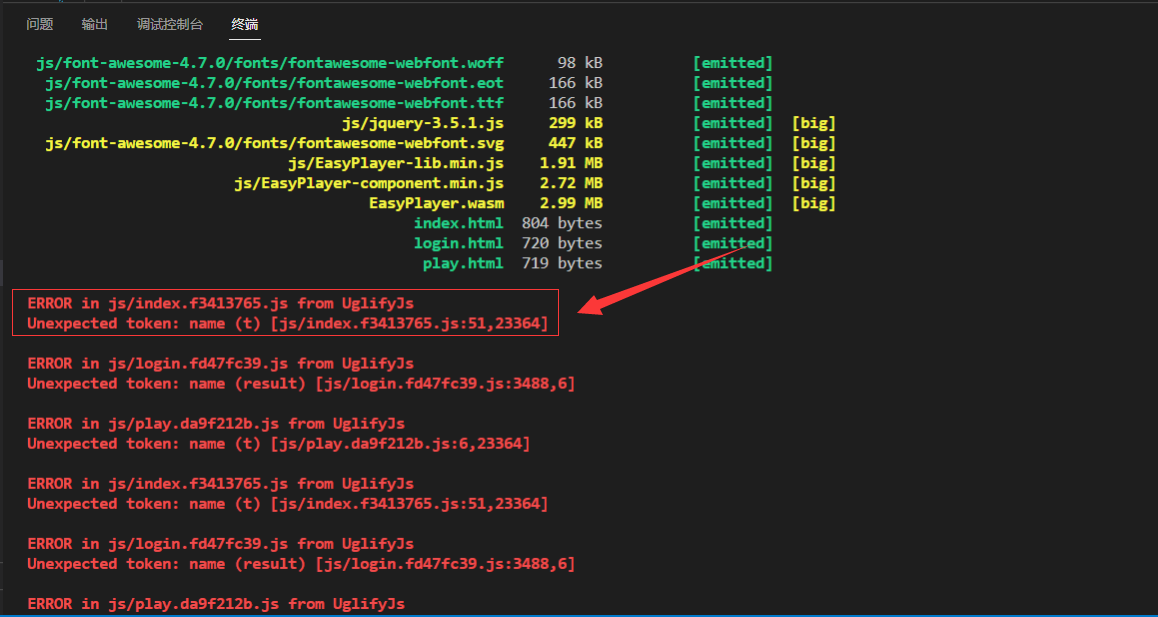Click [big] flag on EasyPlayer-lib.min.js row
The height and width of the screenshot is (617, 1158).
(x=814, y=163)
